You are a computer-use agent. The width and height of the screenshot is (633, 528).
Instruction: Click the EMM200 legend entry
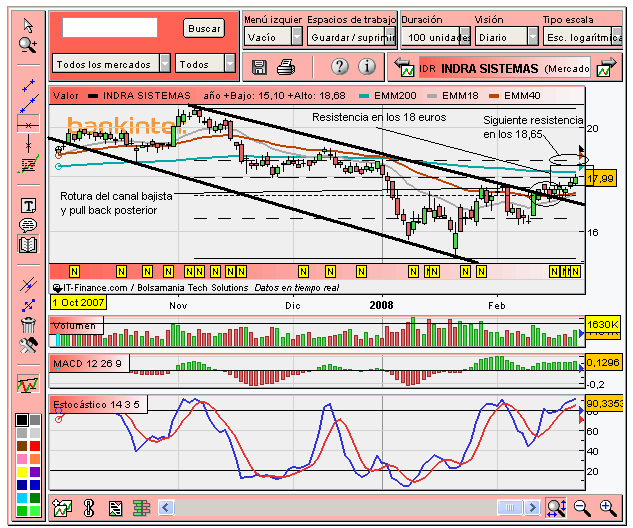point(388,96)
